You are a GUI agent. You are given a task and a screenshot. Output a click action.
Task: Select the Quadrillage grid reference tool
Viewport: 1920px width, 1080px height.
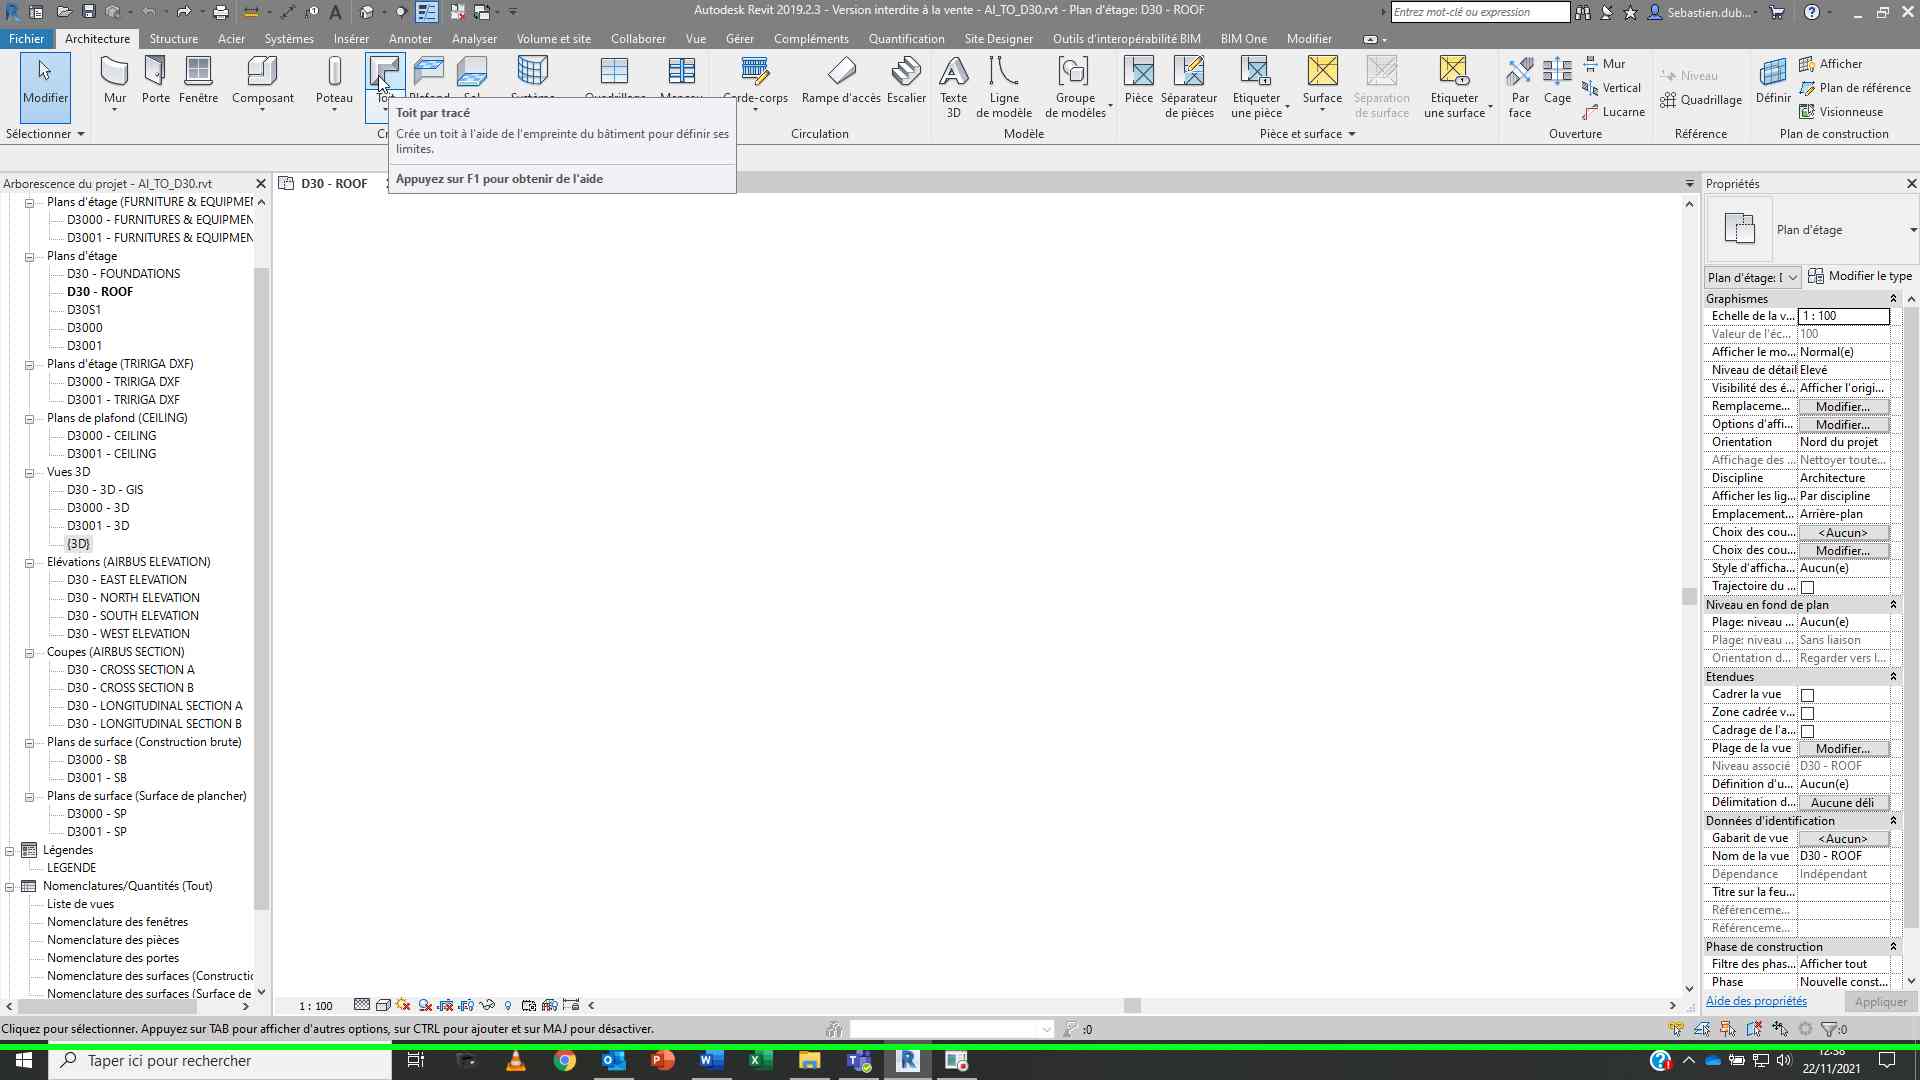(x=1700, y=100)
